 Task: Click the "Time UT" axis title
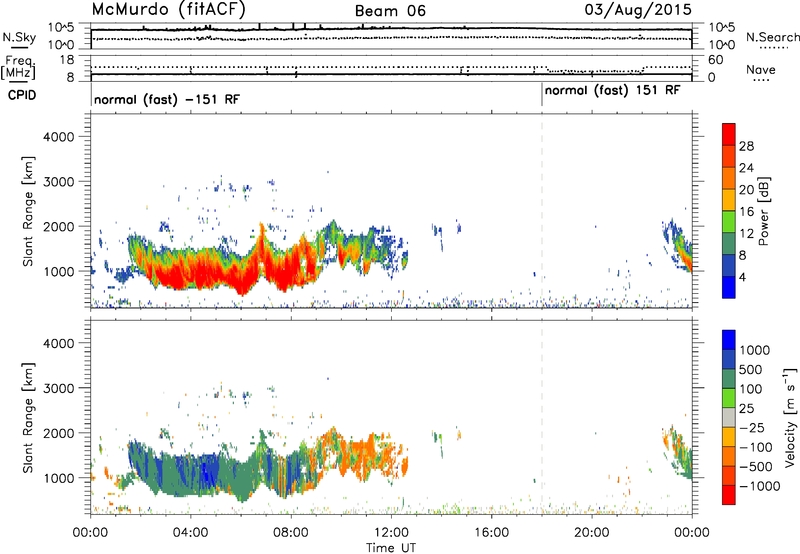(x=391, y=548)
